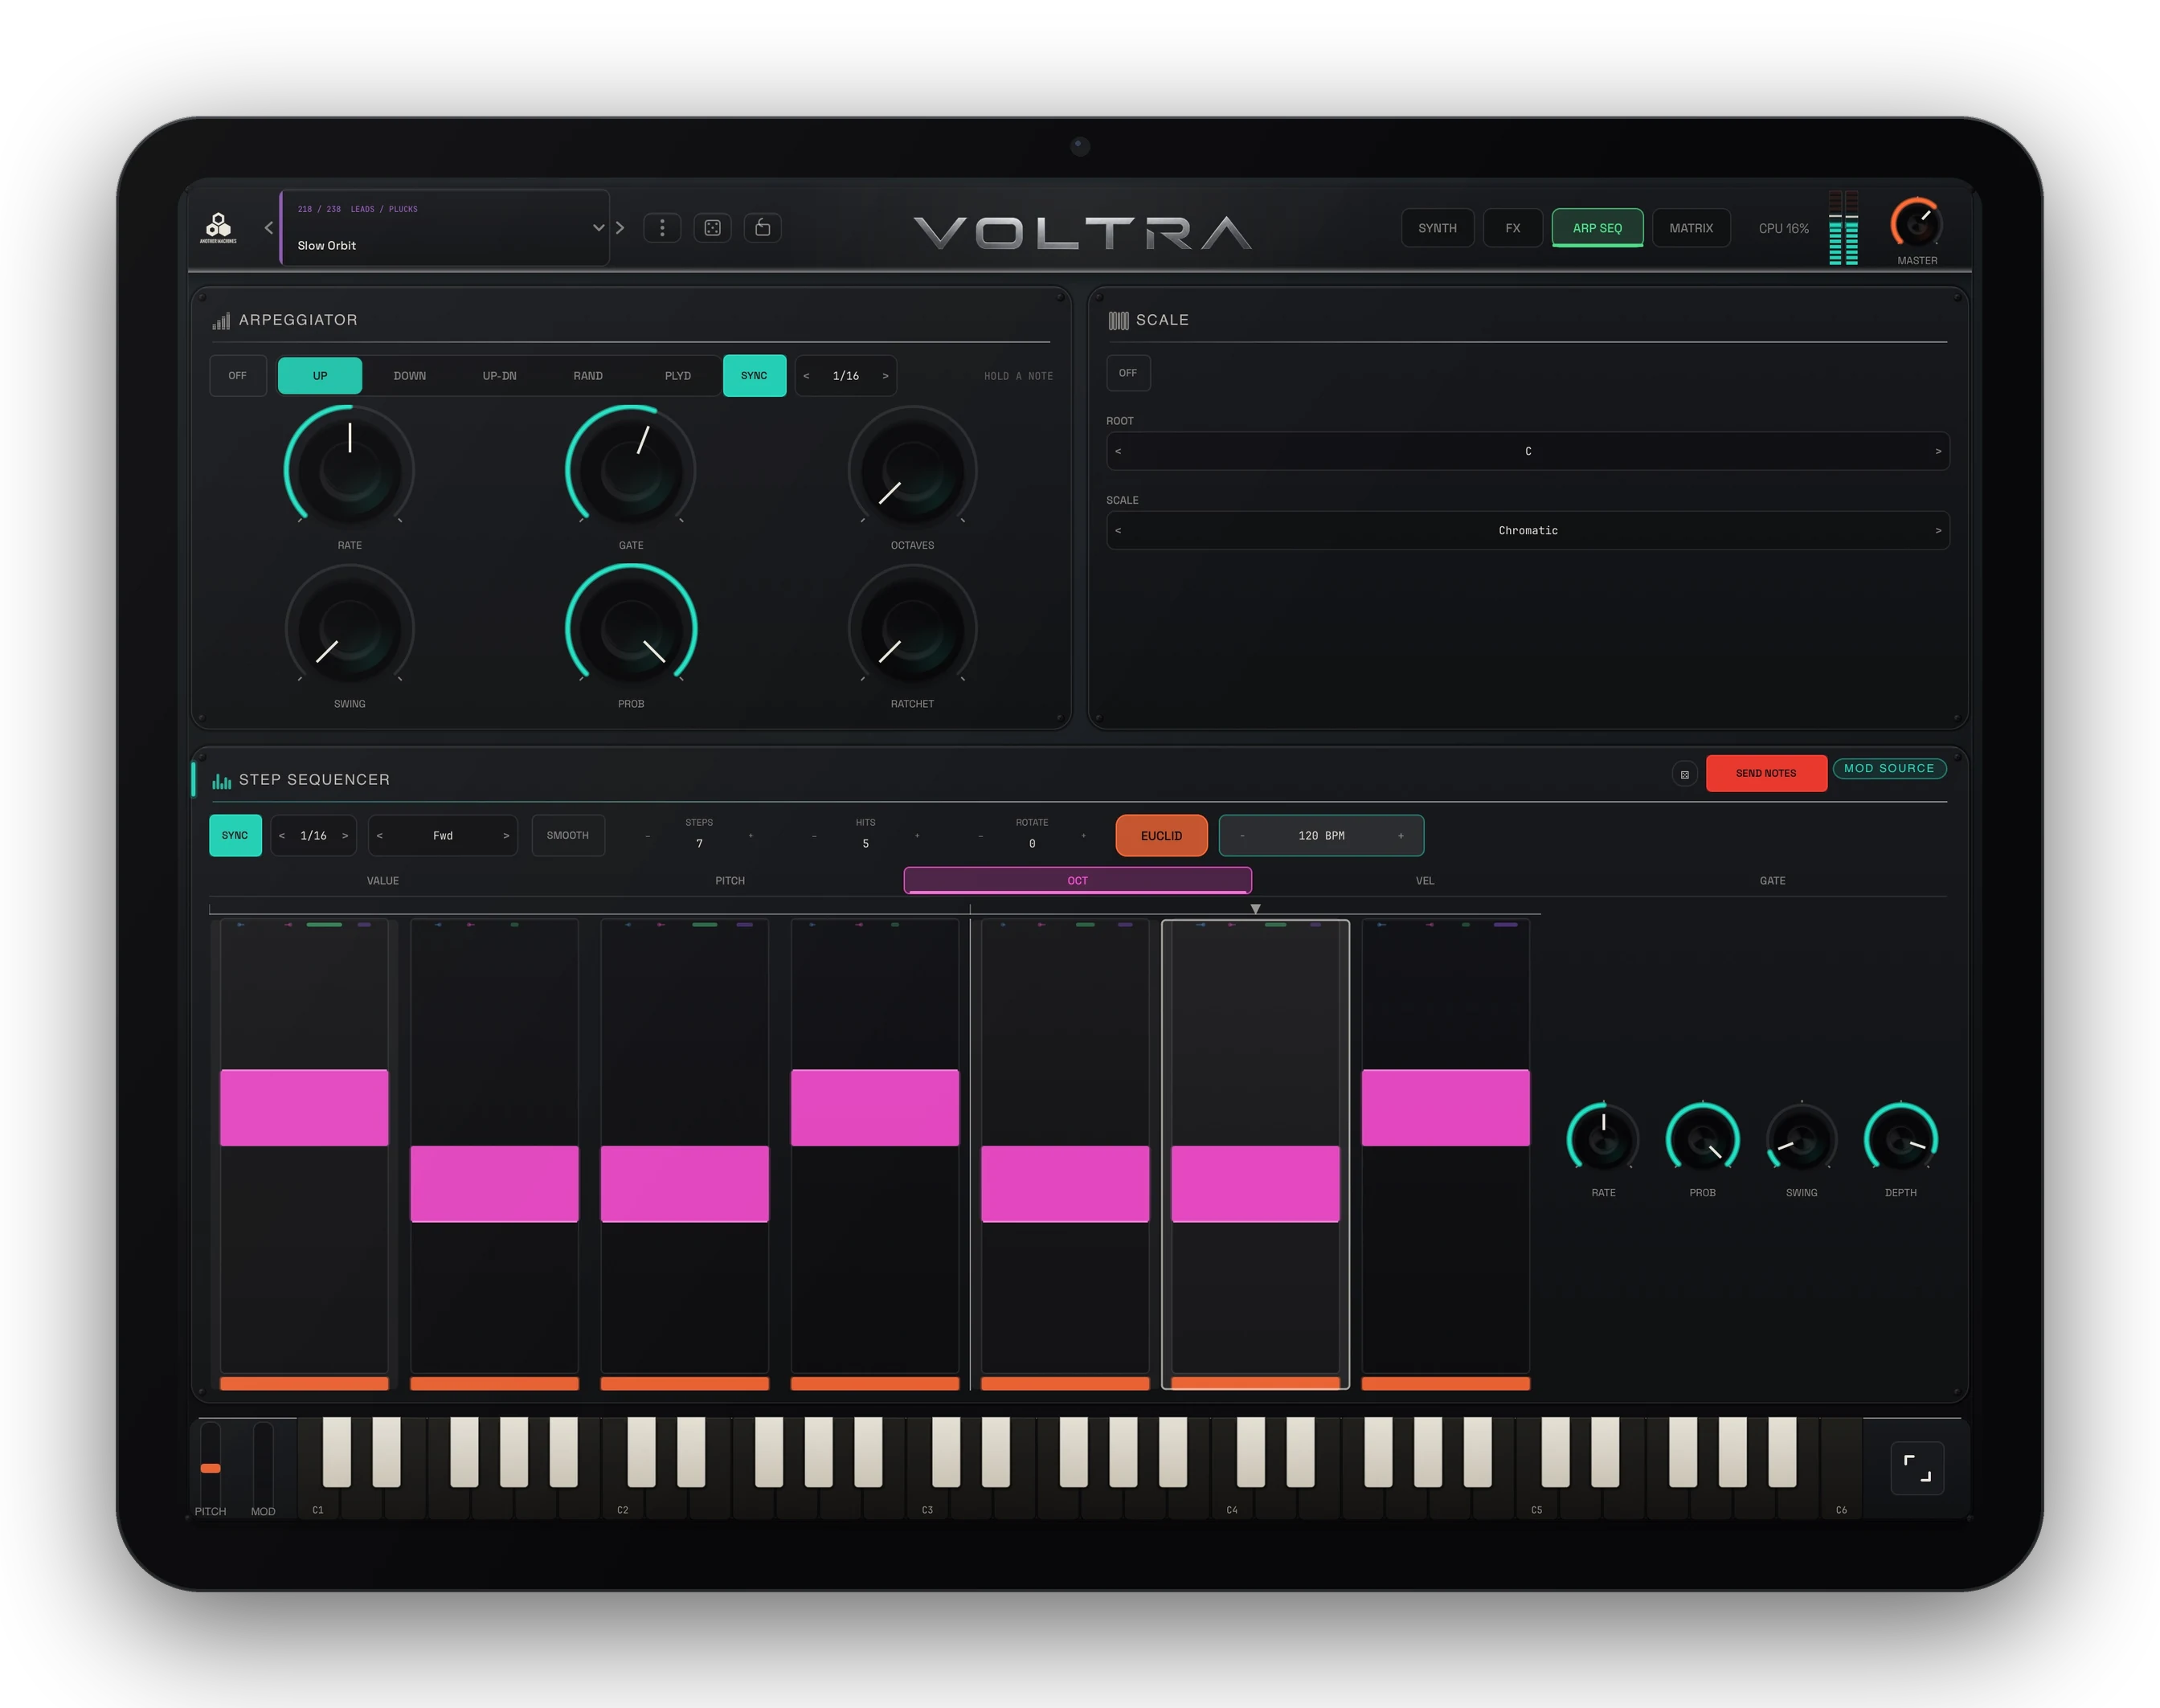Open the FX tab

pyautogui.click(x=1512, y=228)
